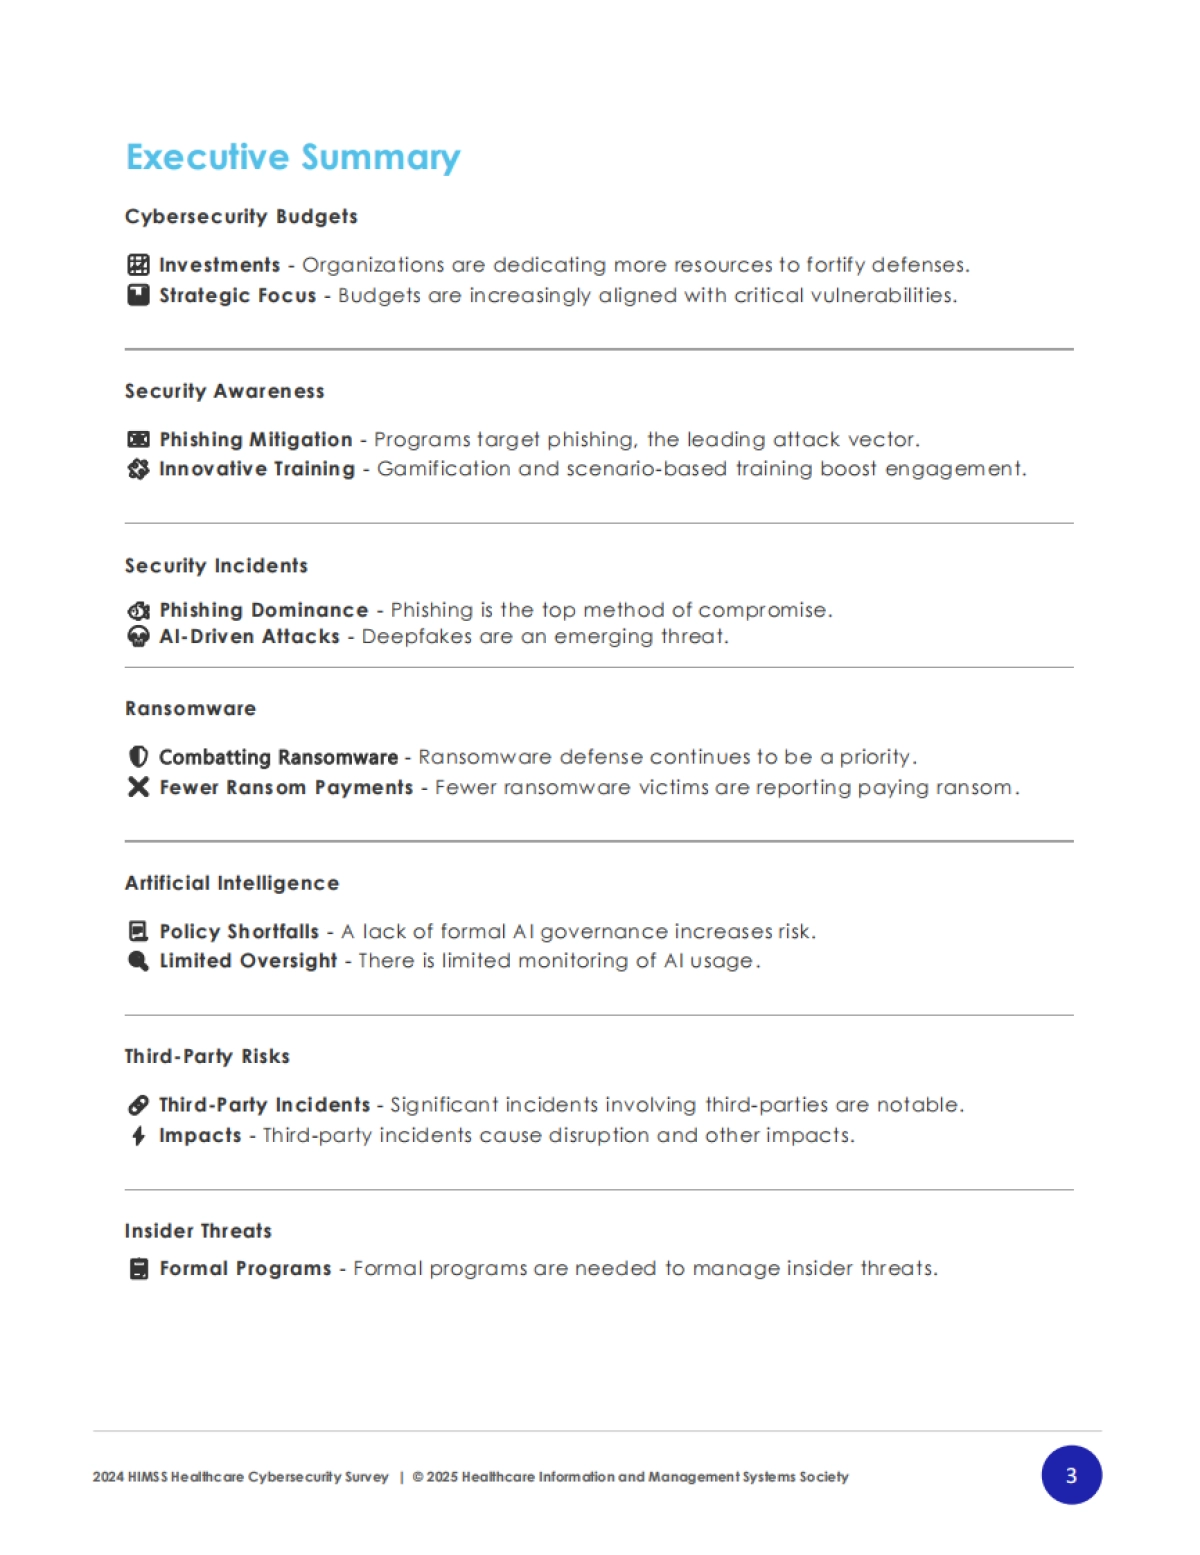
Task: Click the X icon beside Fewer Ransom Payments
Action: (139, 787)
